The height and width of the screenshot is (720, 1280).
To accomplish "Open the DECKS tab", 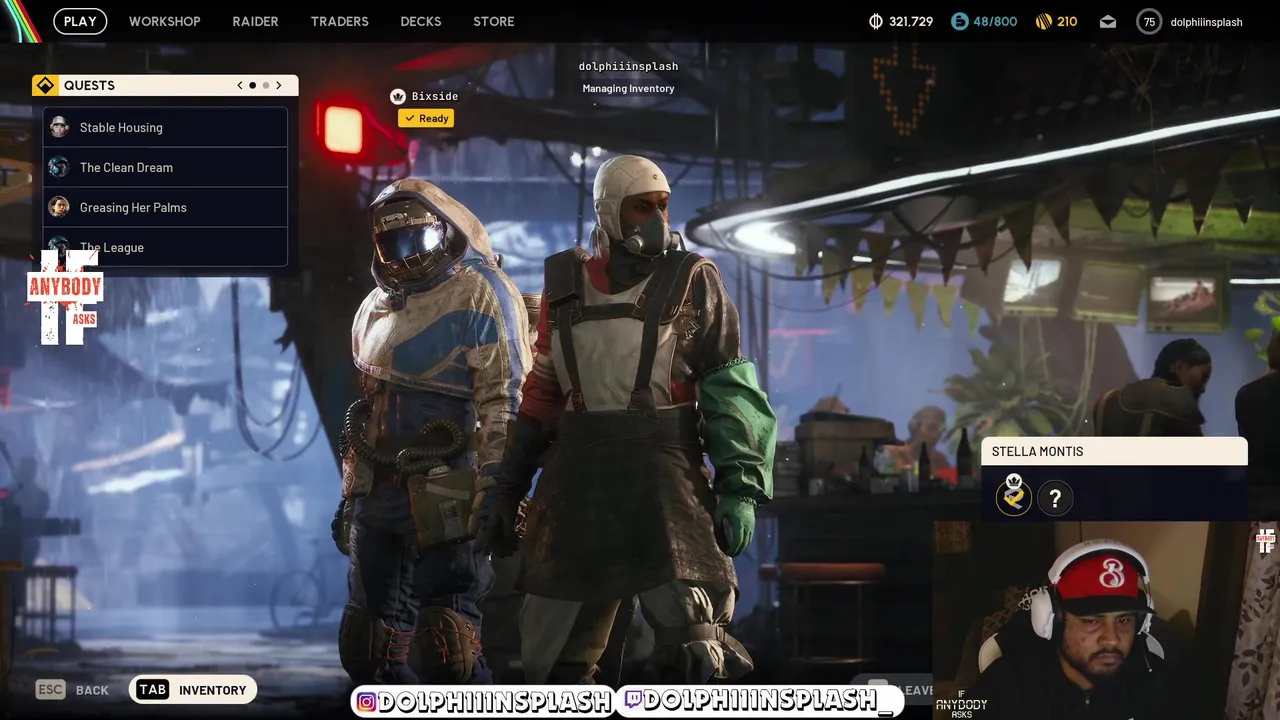I will tap(421, 21).
